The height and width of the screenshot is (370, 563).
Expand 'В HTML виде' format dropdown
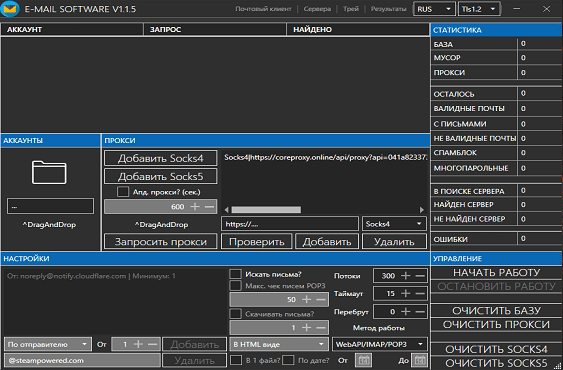point(279,344)
